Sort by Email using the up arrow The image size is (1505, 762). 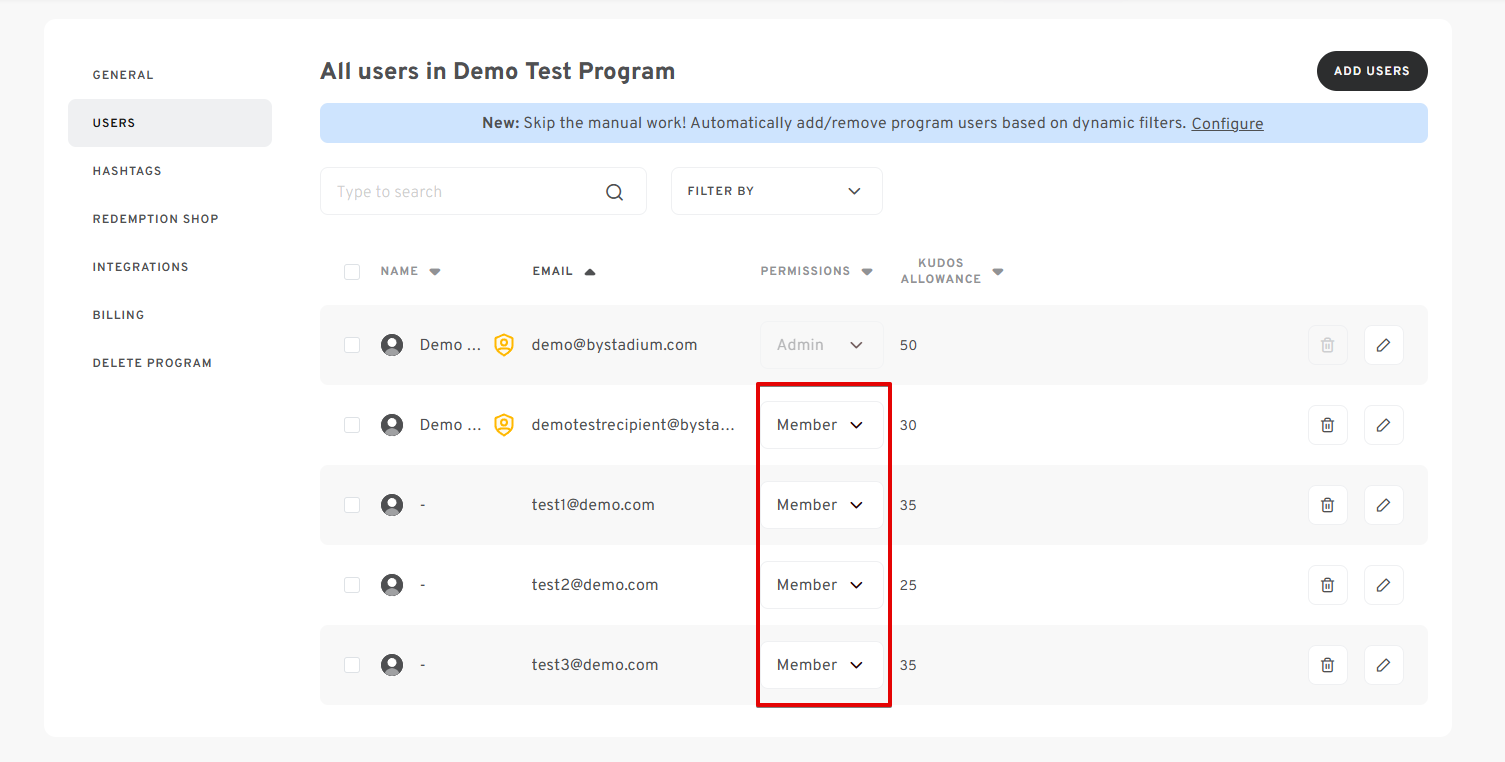[590, 272]
